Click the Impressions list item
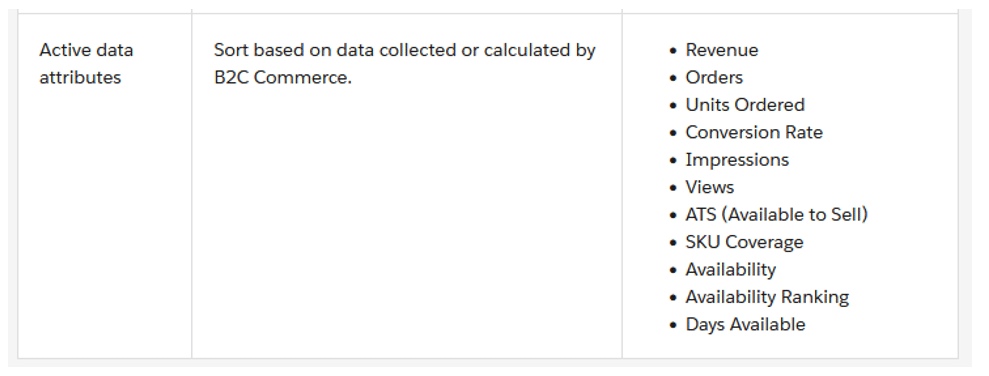Screen dimensions: 989x376 coord(737,160)
